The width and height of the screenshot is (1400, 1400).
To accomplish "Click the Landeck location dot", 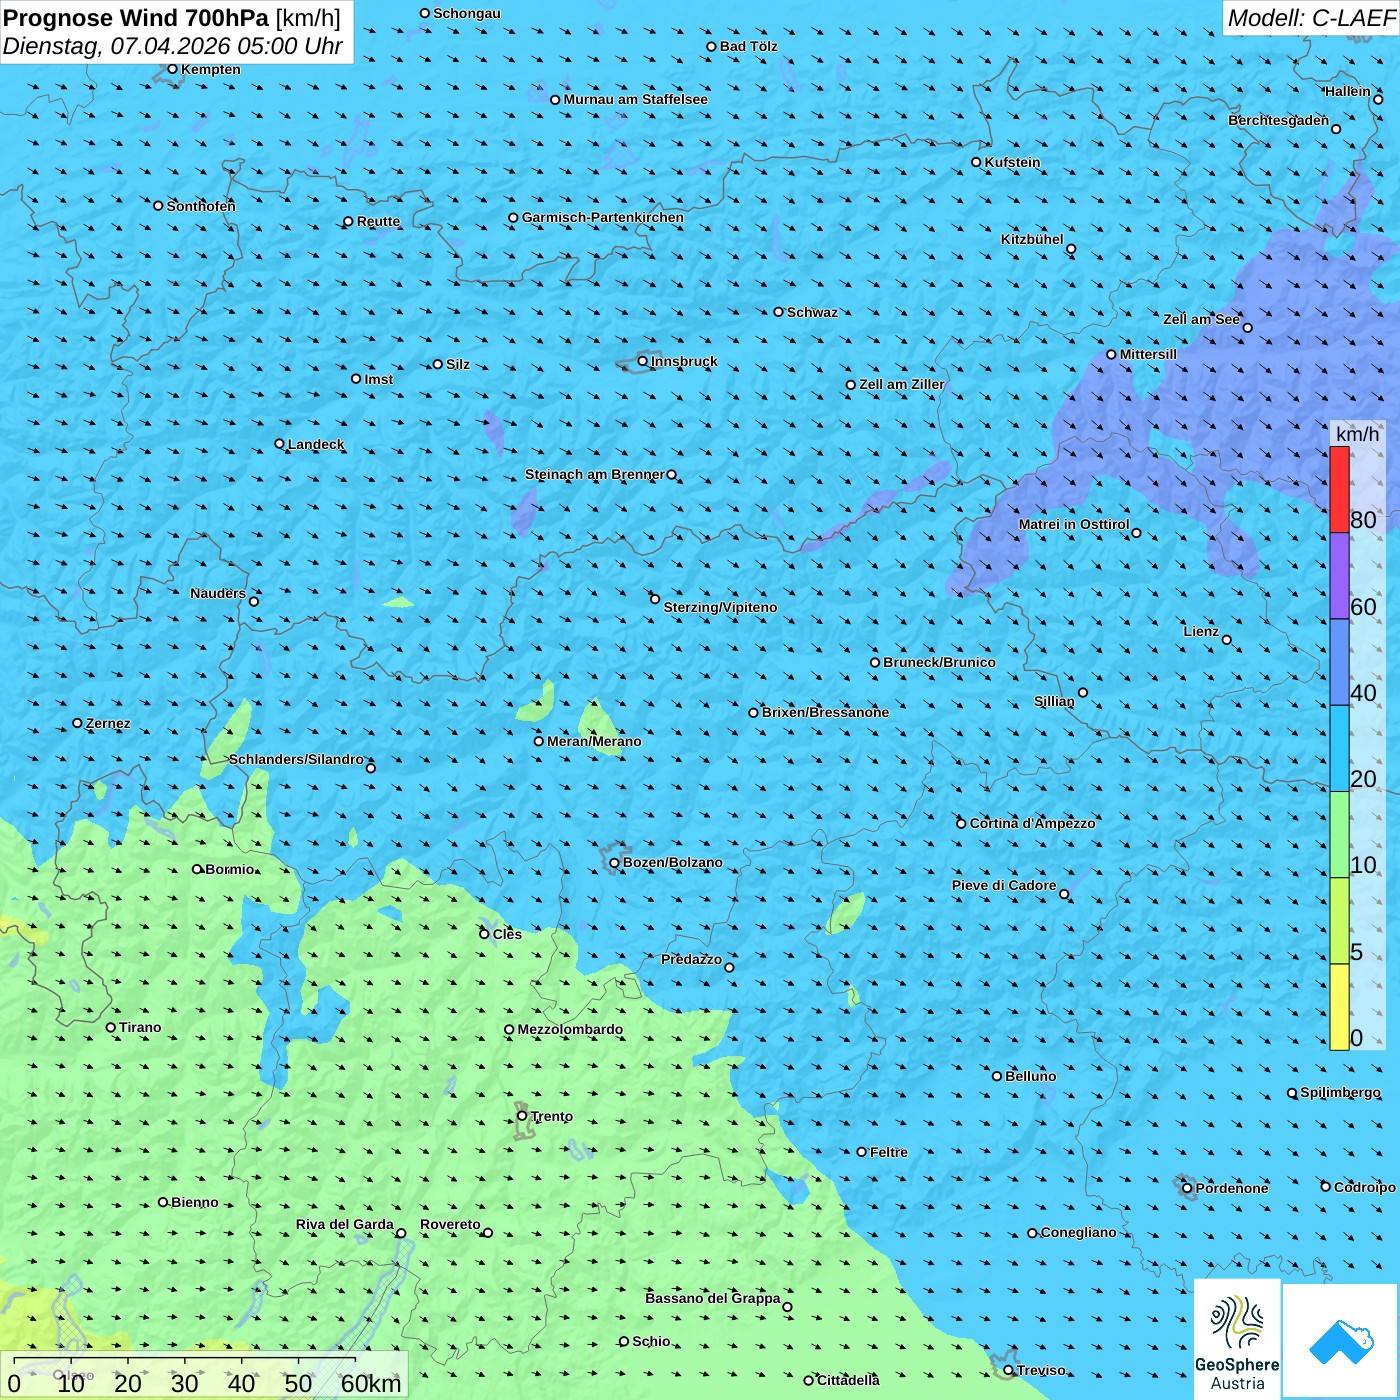I will tap(279, 444).
